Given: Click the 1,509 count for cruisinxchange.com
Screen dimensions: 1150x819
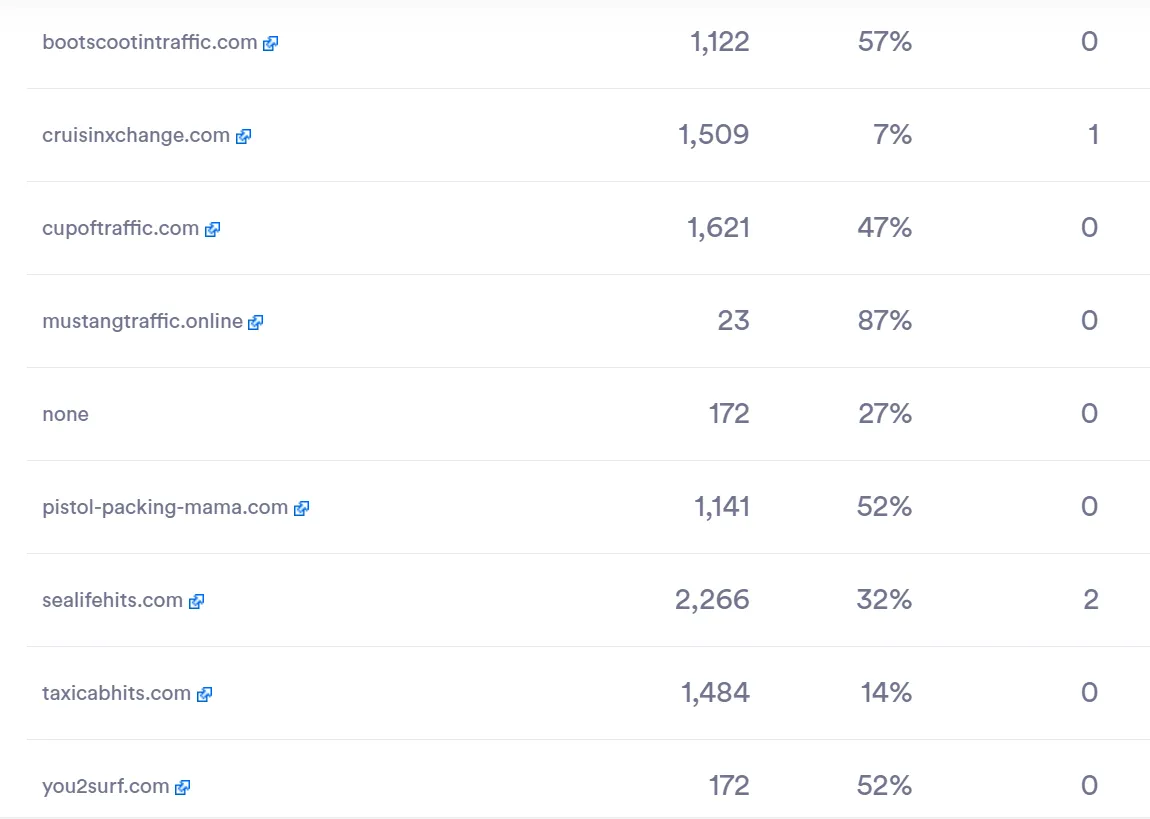Looking at the screenshot, I should pos(714,134).
